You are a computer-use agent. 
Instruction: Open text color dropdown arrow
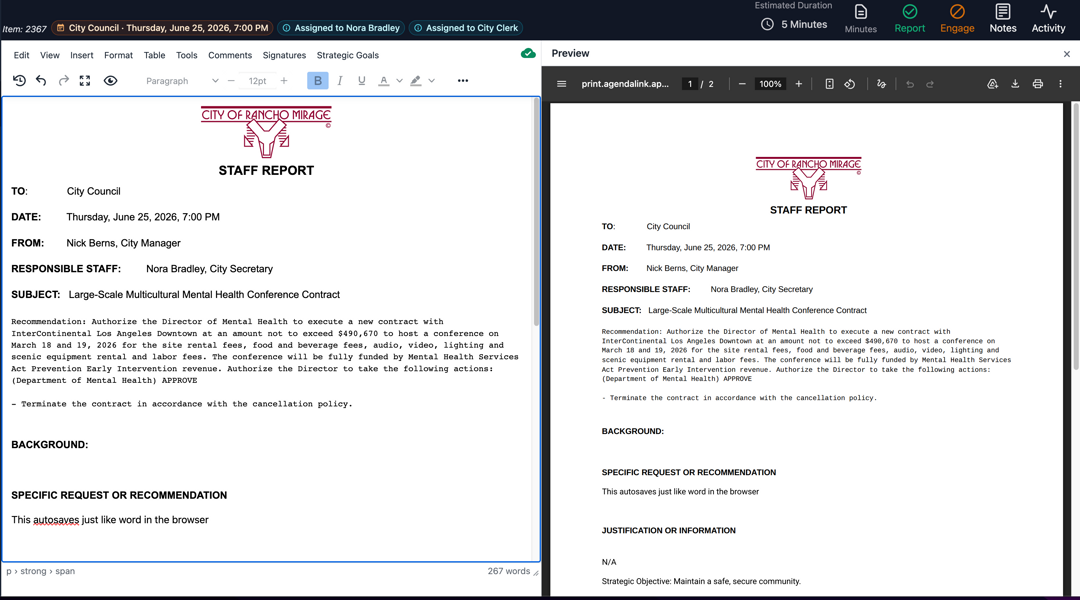point(399,81)
